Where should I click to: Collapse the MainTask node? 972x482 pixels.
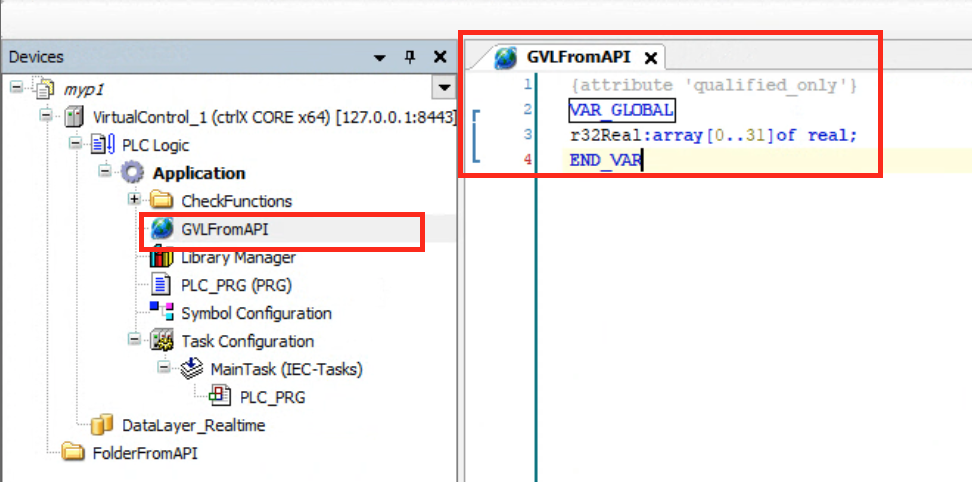pos(163,367)
